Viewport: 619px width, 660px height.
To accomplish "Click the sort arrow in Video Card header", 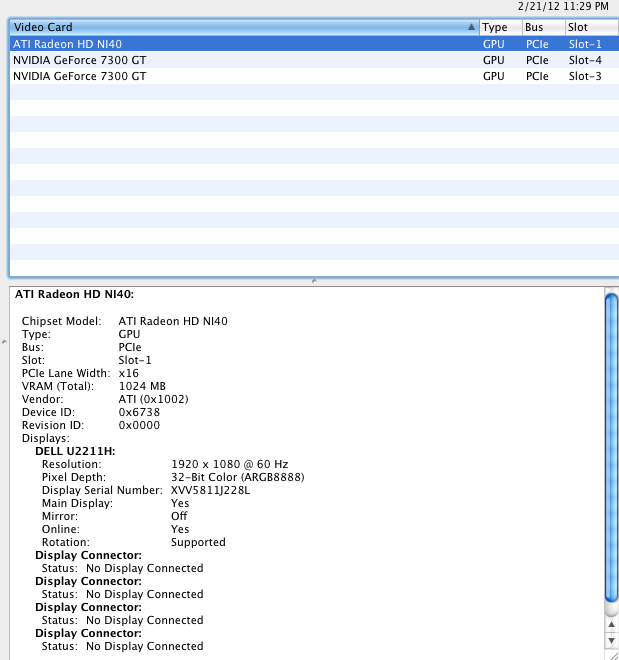I will click(471, 27).
